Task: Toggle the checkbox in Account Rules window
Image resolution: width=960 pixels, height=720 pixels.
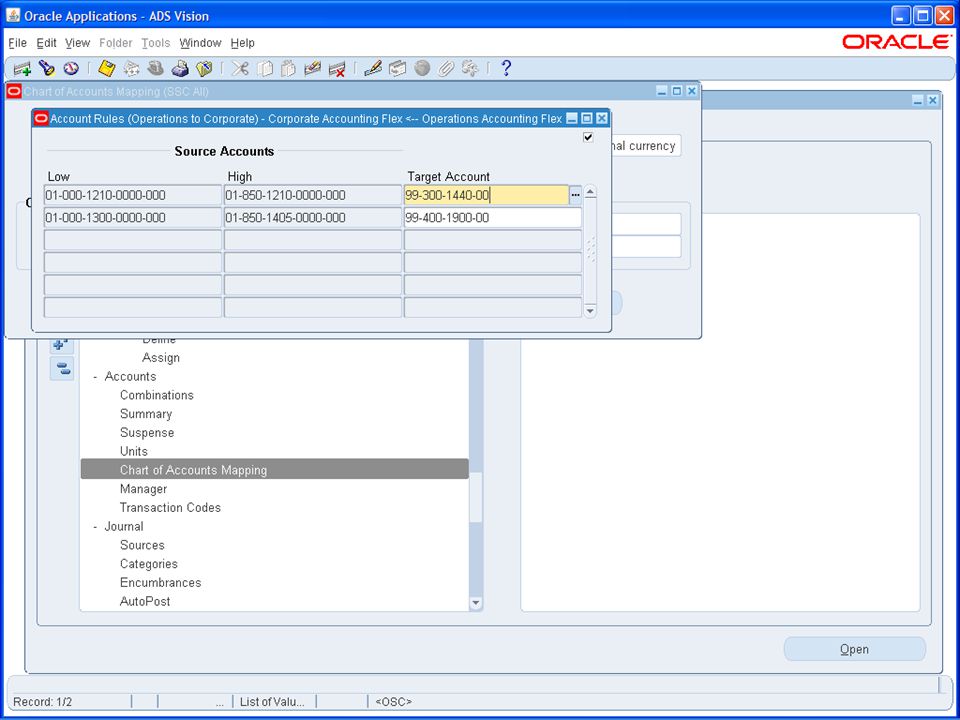Action: click(588, 137)
